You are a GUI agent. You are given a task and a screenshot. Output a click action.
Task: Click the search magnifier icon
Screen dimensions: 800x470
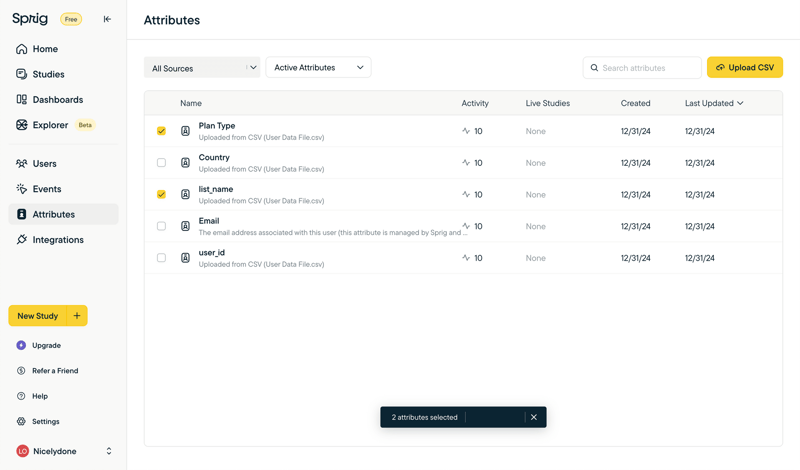(x=594, y=68)
